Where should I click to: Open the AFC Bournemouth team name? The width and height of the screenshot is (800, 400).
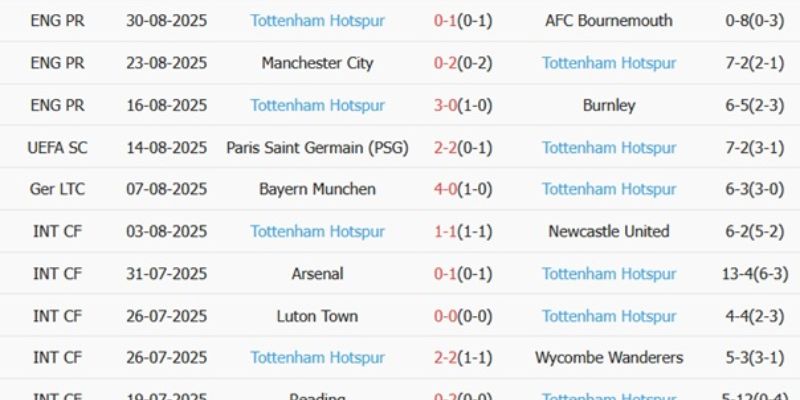tap(608, 21)
